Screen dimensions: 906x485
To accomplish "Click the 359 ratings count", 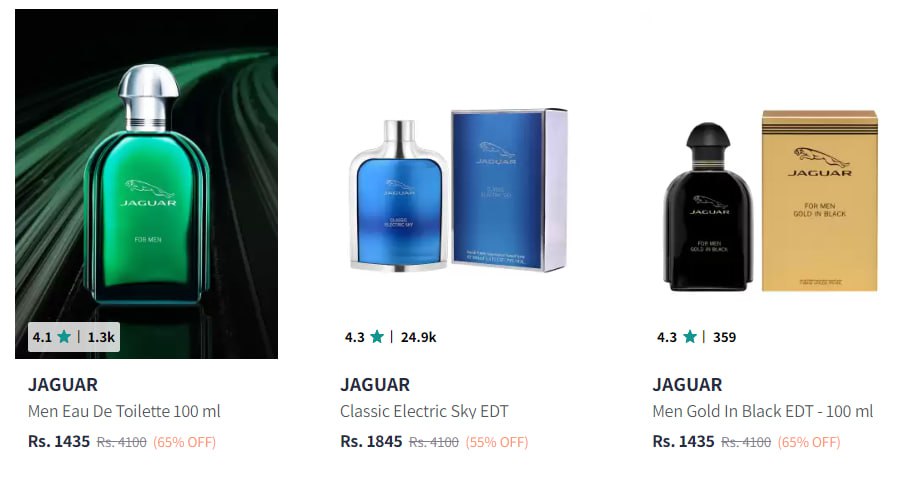I will (725, 337).
